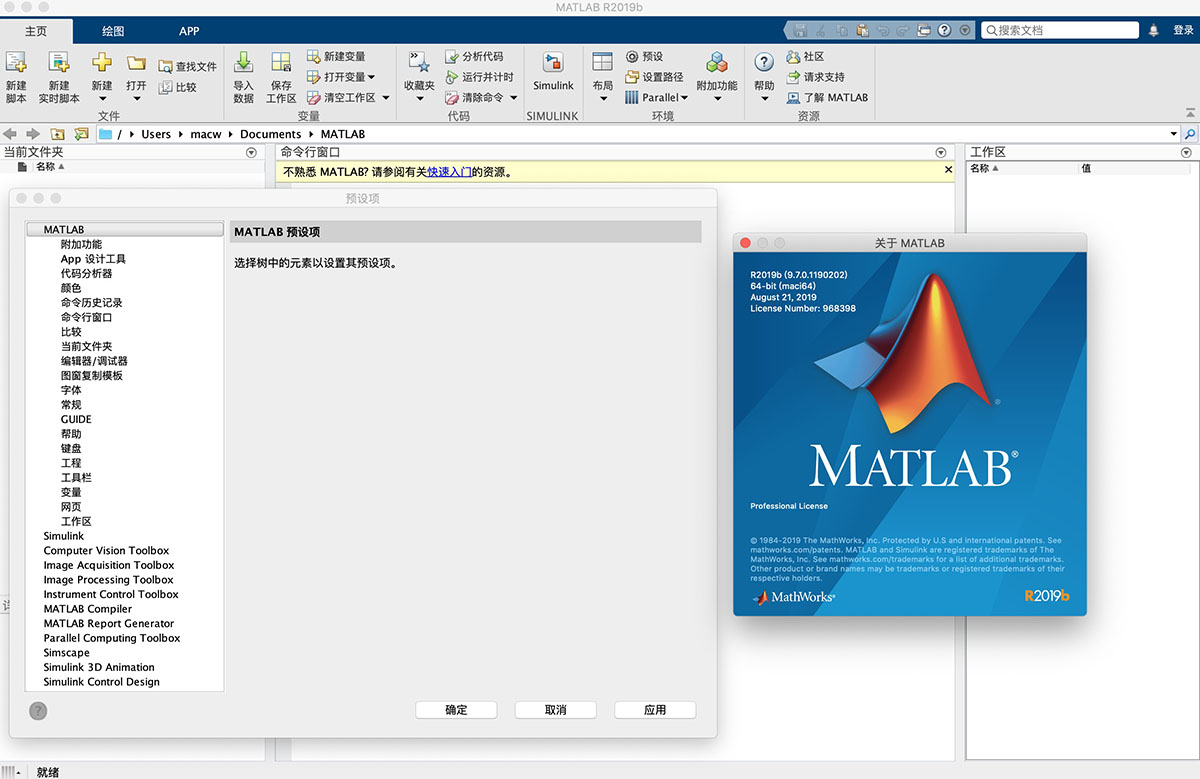Screen dimensions: 1200x779
Task: Click the magnifier search icon at address bar end
Action: (x=1190, y=134)
